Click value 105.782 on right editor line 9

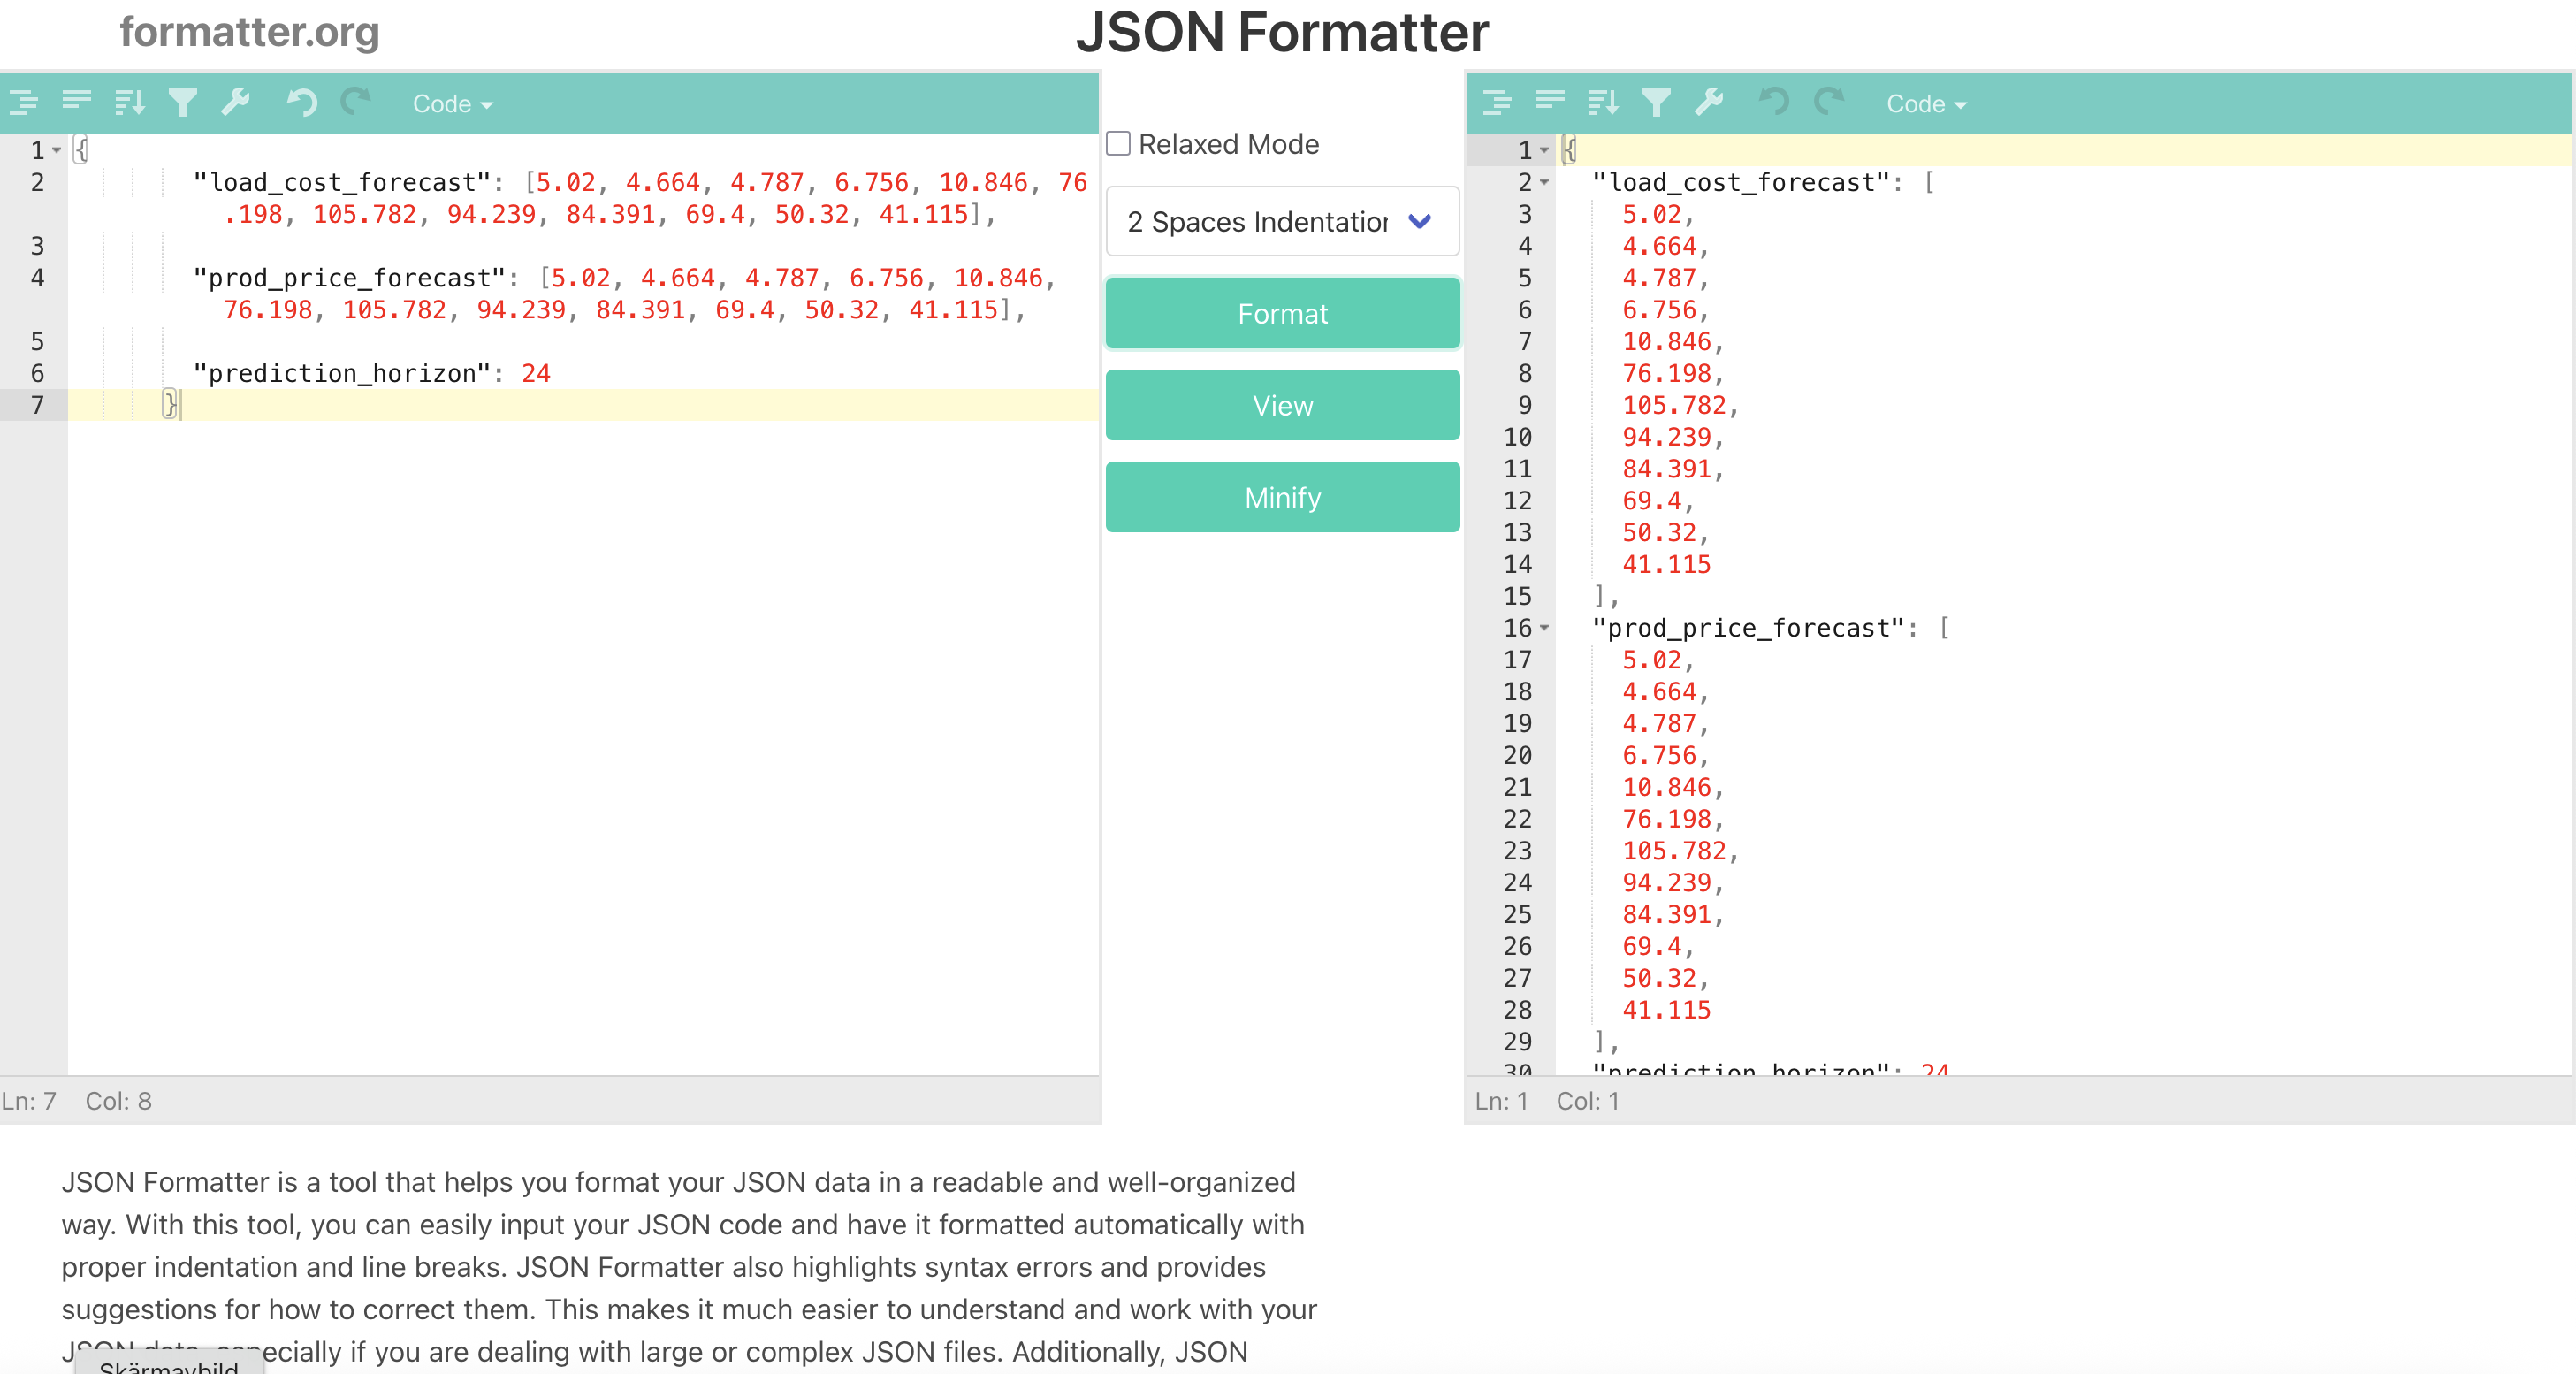click(x=1674, y=406)
